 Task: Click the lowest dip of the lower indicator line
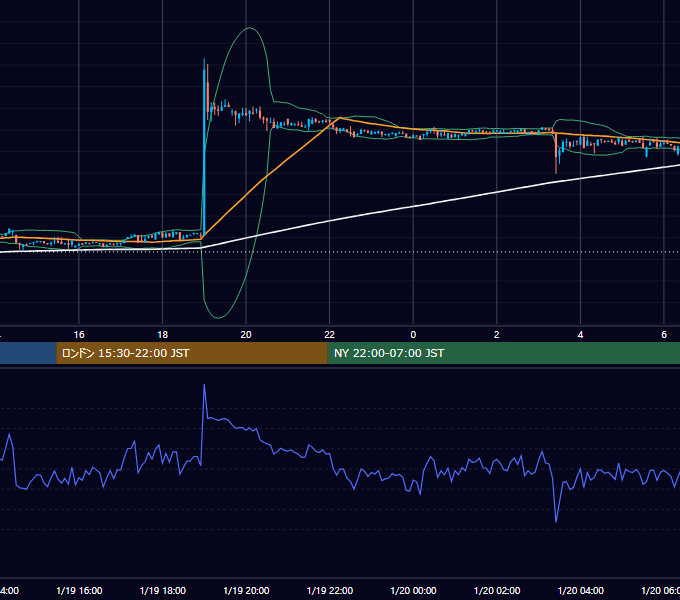click(556, 521)
